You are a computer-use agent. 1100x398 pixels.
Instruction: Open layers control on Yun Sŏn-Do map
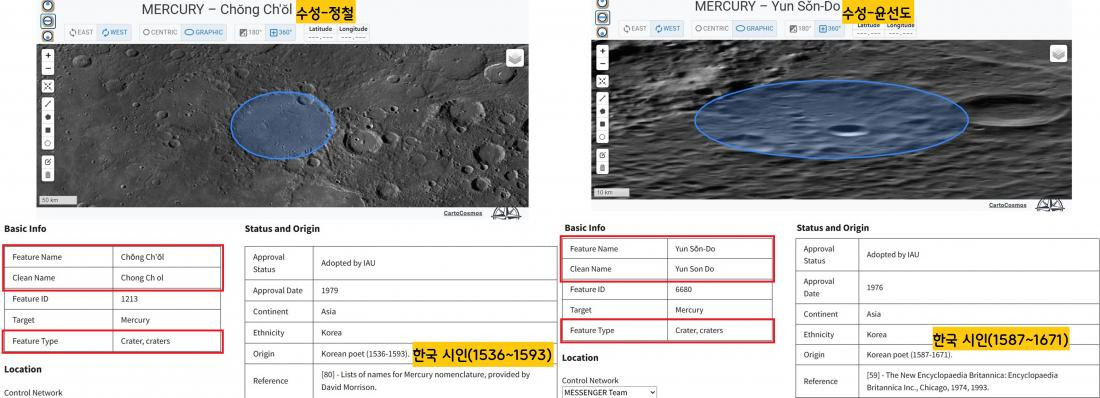1059,53
